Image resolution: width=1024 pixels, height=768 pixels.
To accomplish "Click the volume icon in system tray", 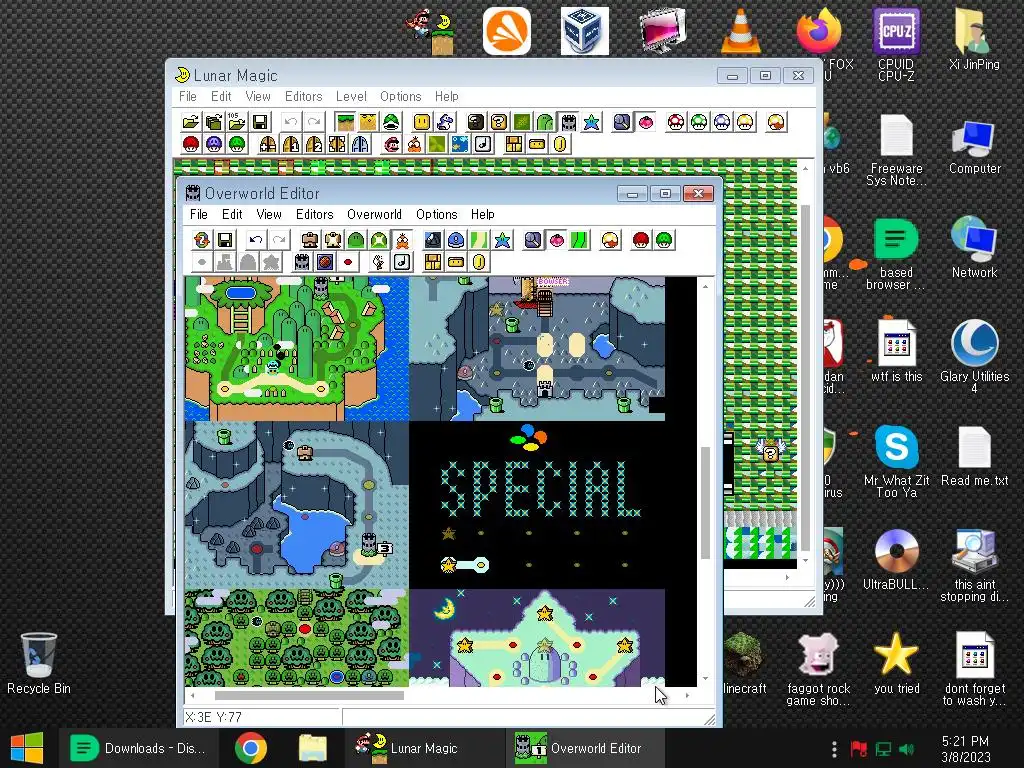I will (x=906, y=749).
